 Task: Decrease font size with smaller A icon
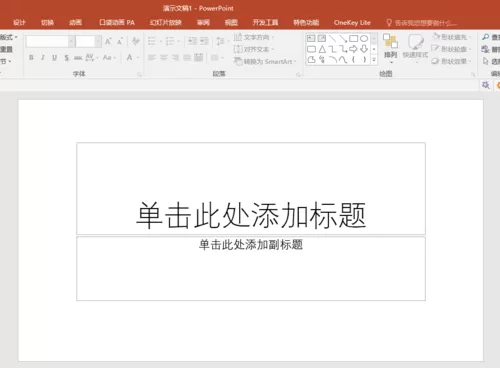(x=120, y=41)
